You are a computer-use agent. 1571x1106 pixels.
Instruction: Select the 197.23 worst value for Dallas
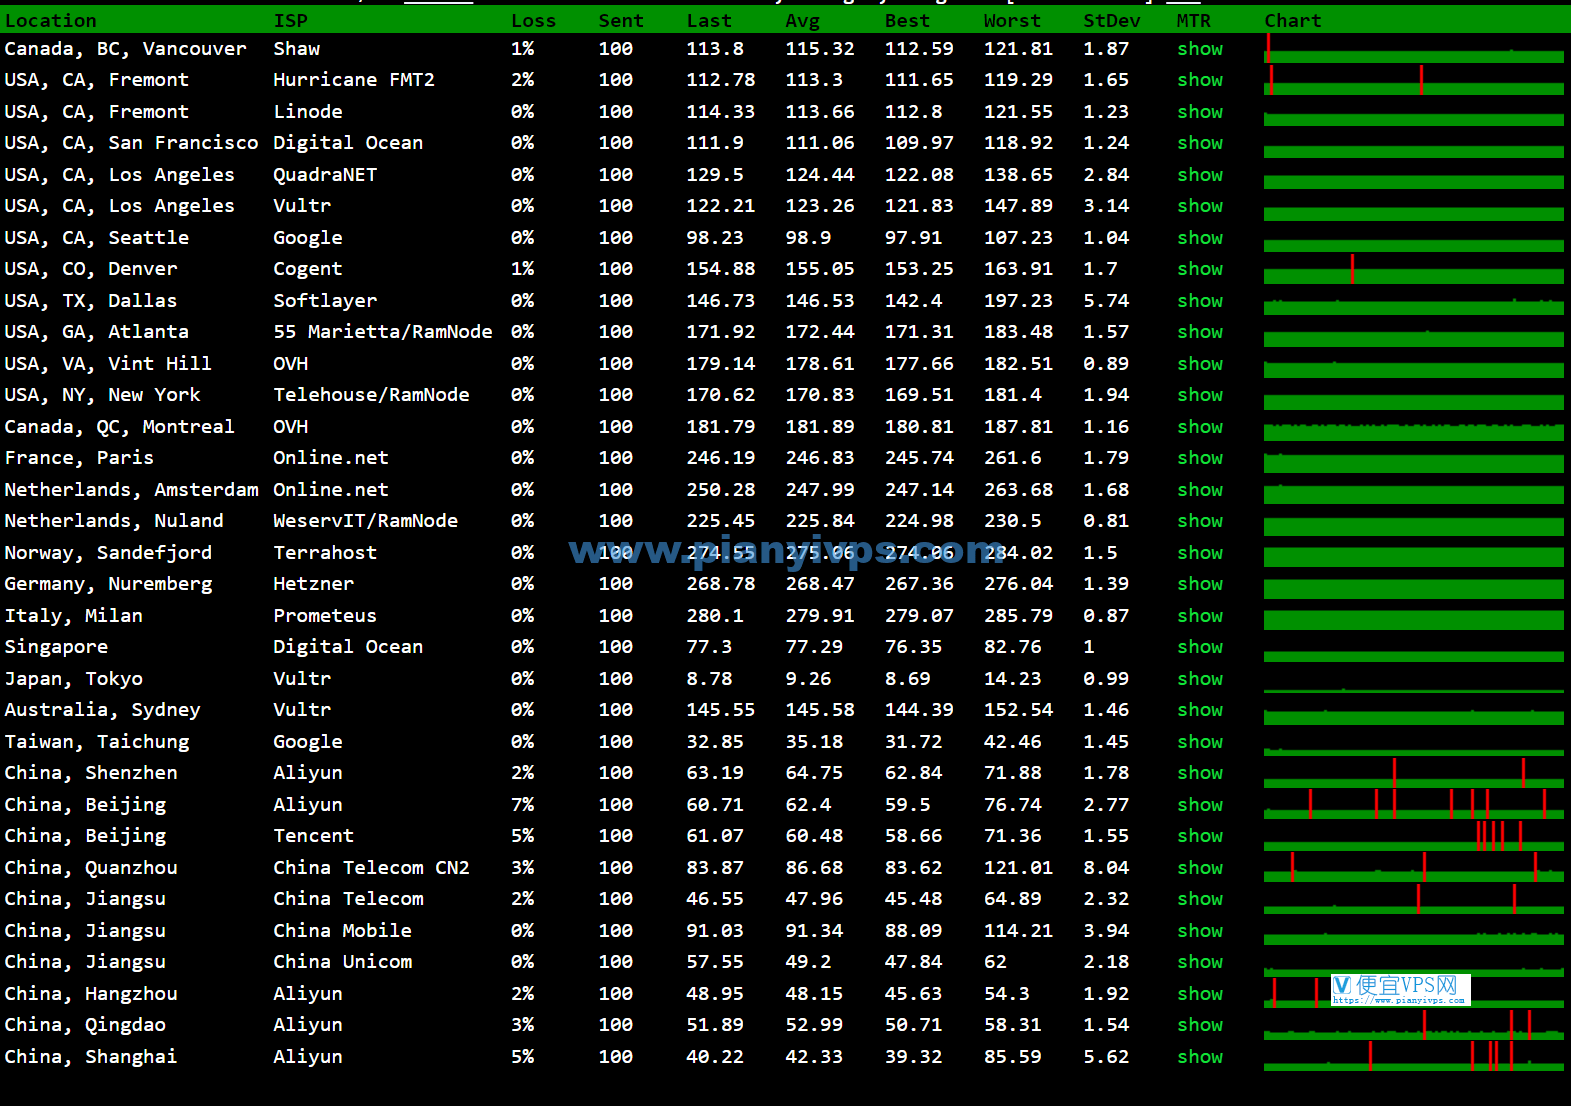pos(1018,301)
